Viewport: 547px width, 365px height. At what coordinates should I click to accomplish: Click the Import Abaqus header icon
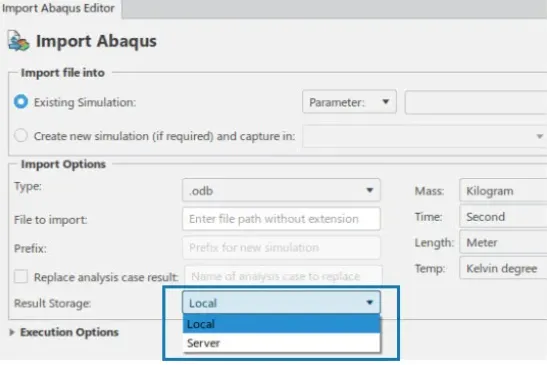(18, 41)
